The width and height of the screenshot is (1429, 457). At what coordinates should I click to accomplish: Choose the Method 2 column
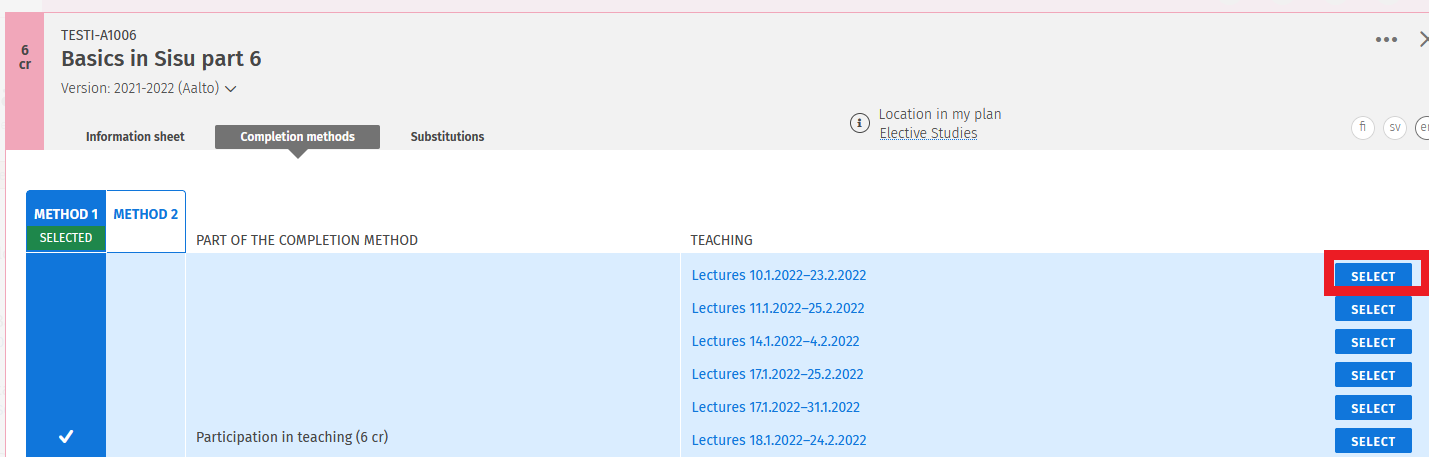coord(146,215)
